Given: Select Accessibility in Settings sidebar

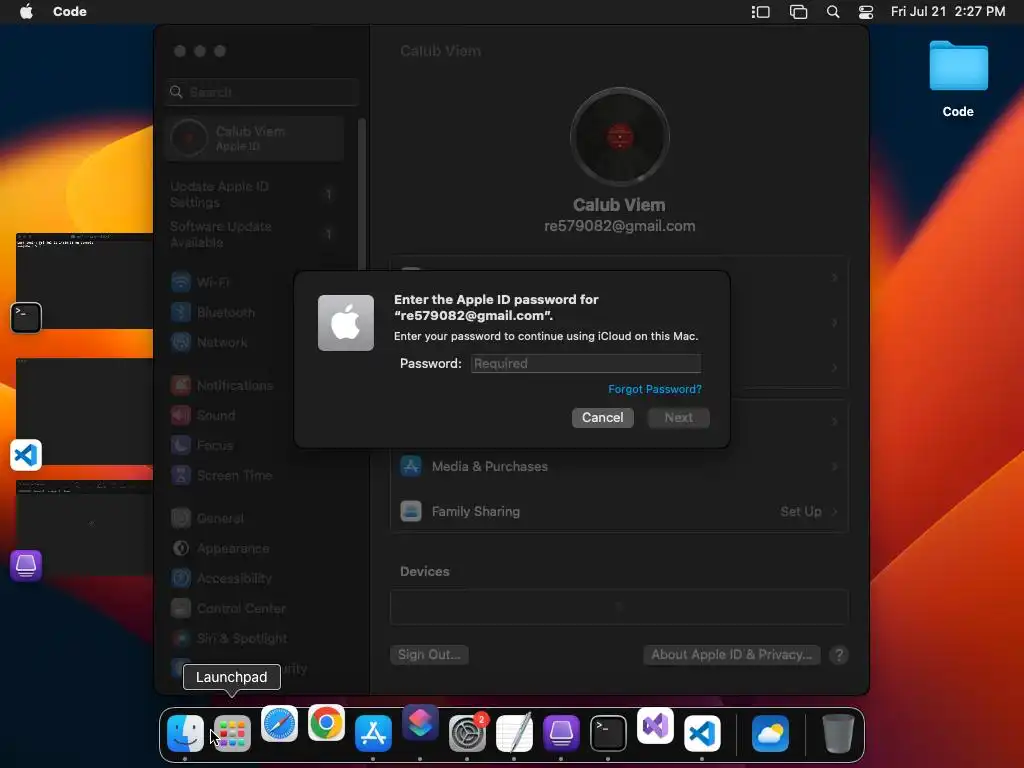Looking at the screenshot, I should pyautogui.click(x=254, y=578).
